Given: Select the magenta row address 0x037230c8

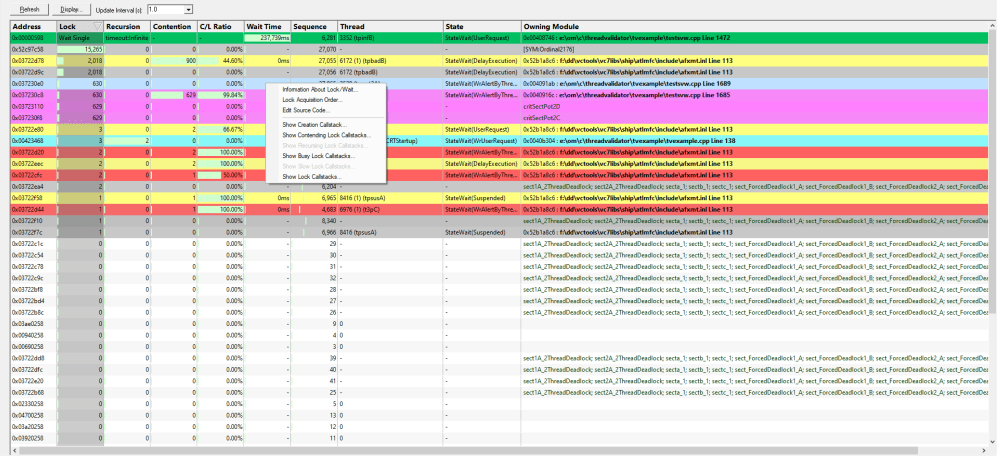Looking at the screenshot, I should pos(27,95).
